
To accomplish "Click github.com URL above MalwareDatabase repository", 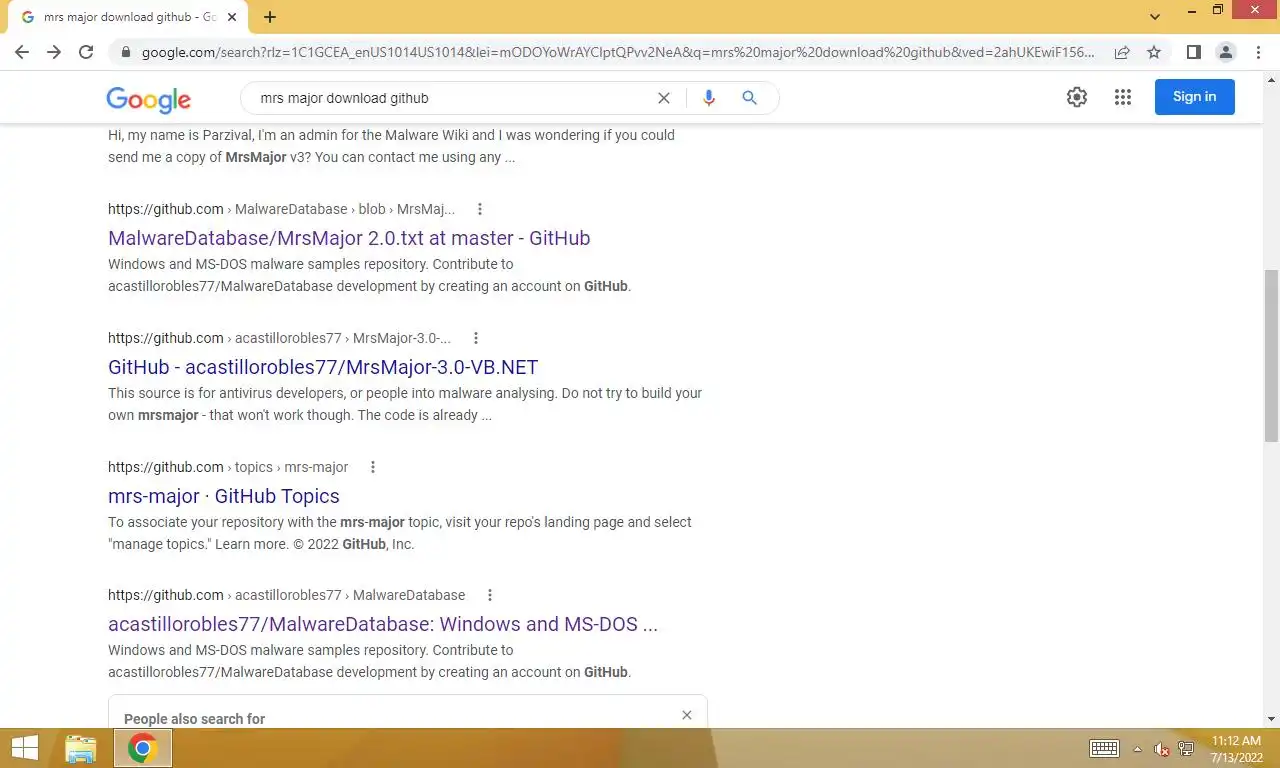I will pyautogui.click(x=166, y=595).
